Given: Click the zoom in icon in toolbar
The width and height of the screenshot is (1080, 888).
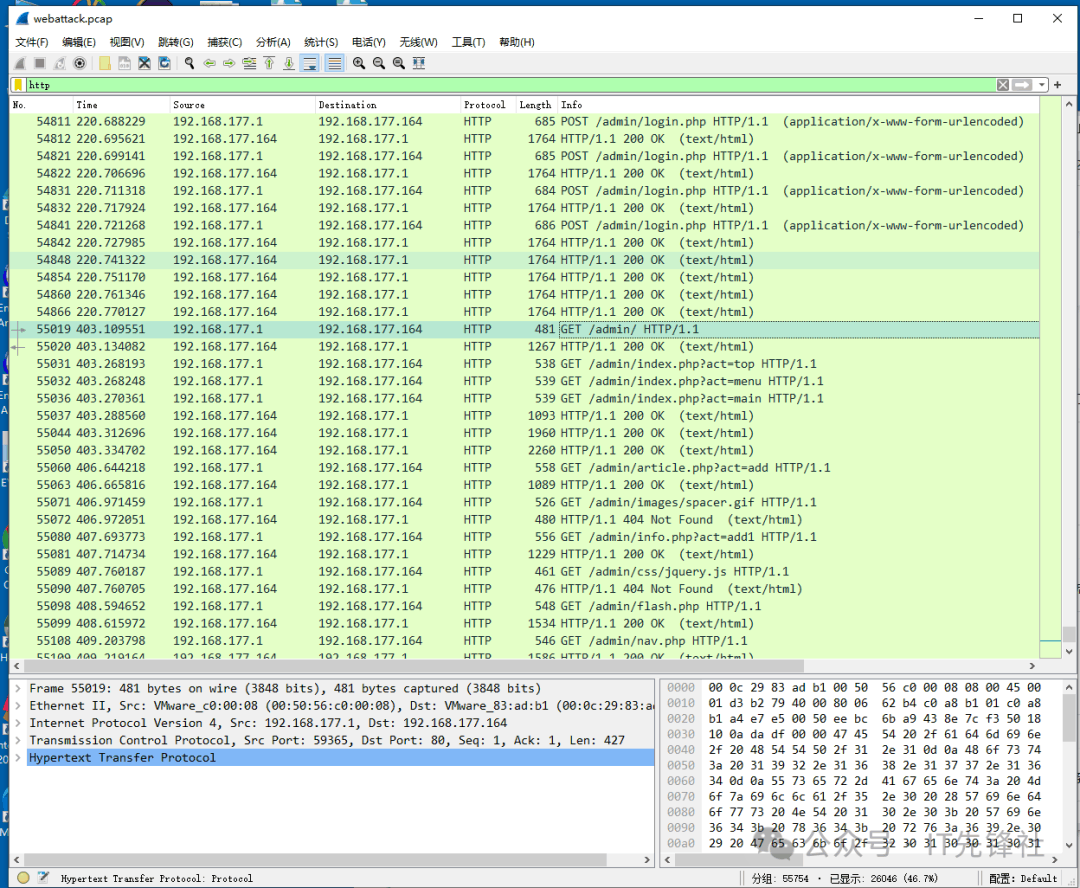Looking at the screenshot, I should pyautogui.click(x=359, y=63).
